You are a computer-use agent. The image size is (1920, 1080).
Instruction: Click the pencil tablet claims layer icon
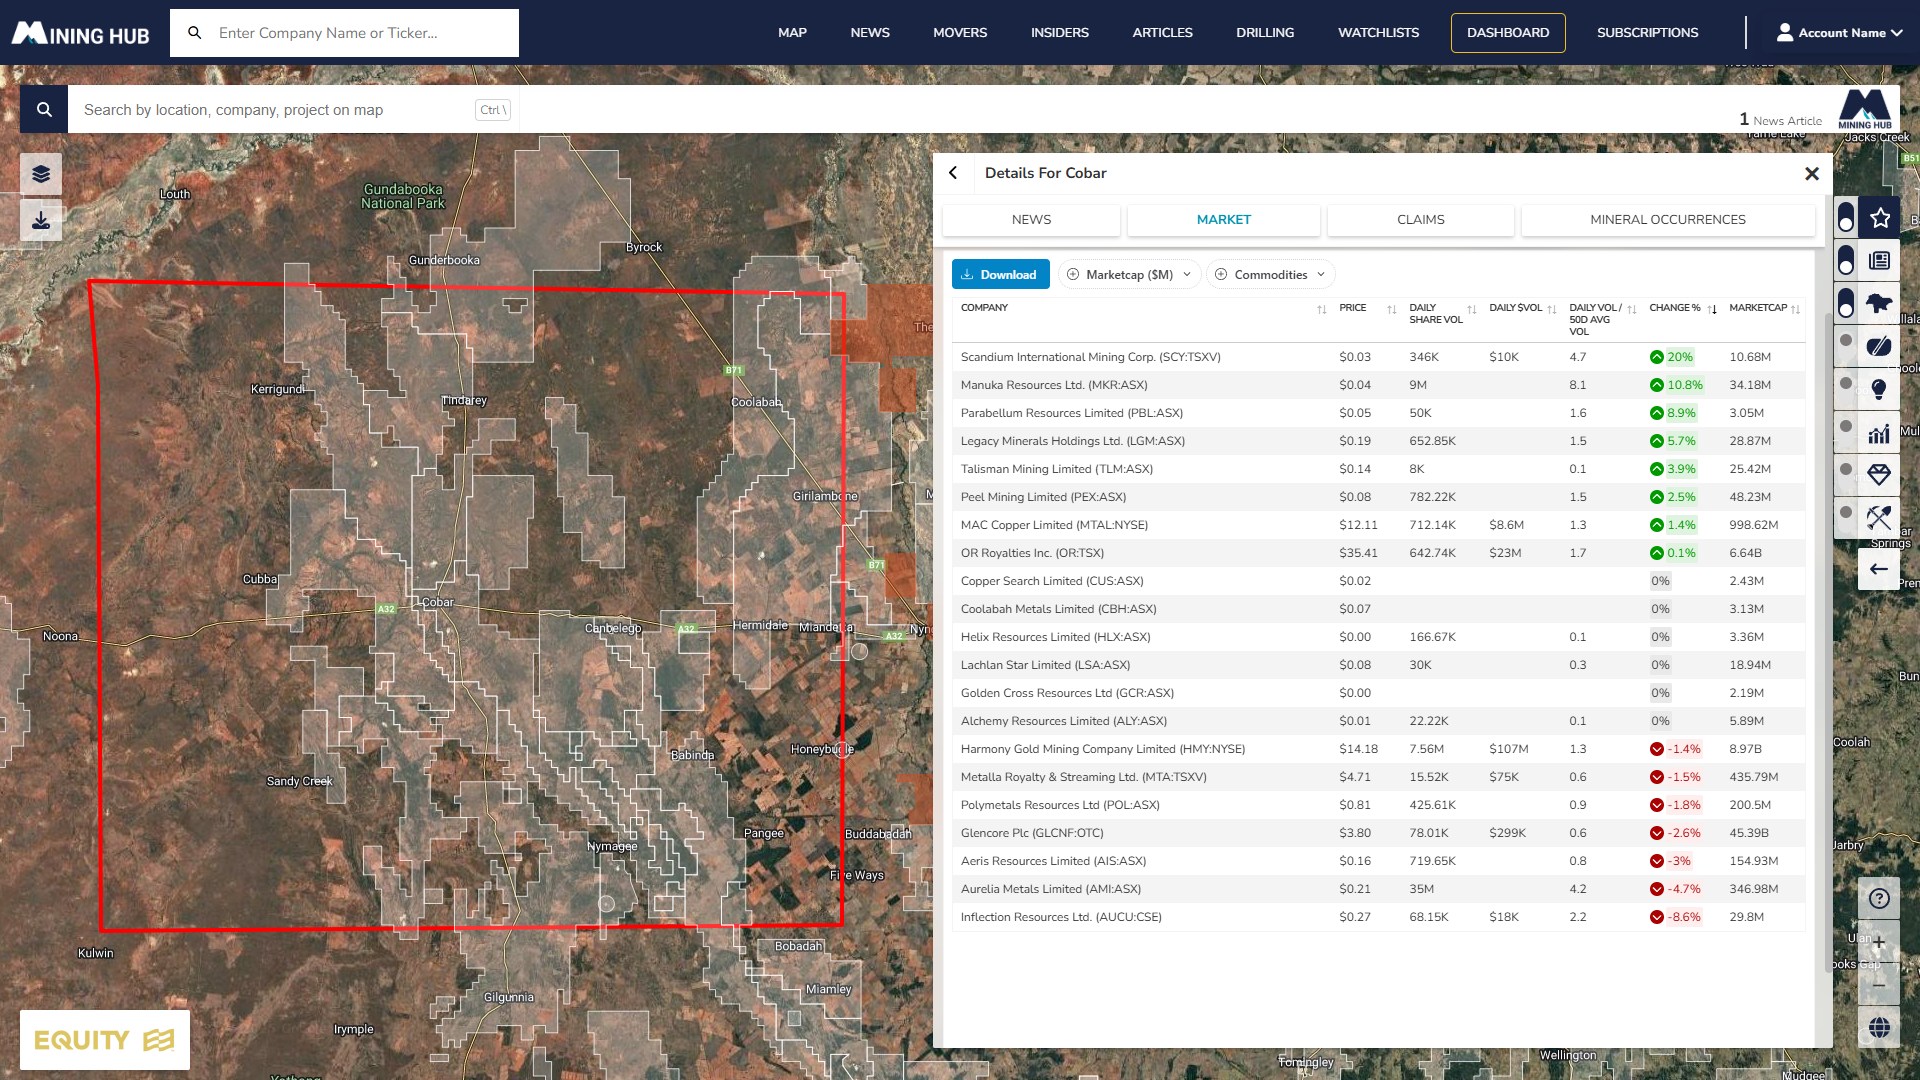(x=1880, y=346)
